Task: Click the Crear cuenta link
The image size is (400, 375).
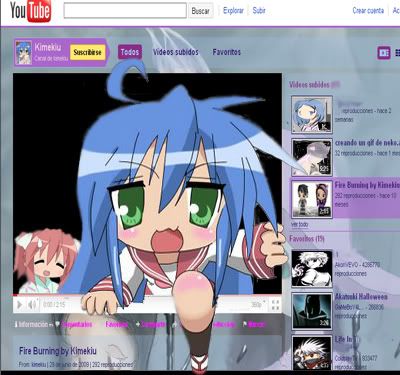Action: pyautogui.click(x=368, y=11)
